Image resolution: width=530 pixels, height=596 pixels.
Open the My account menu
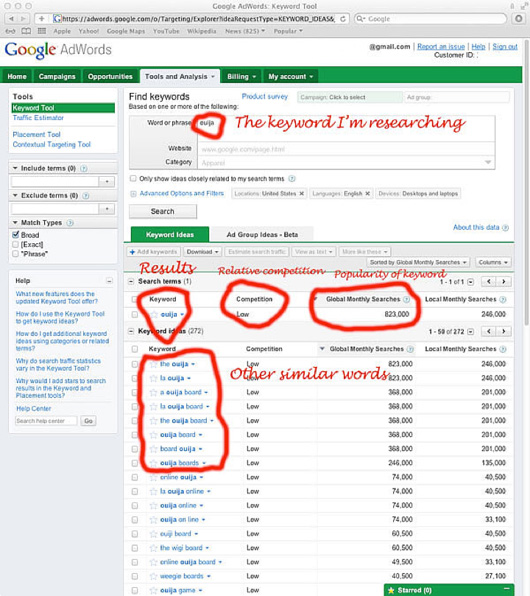[291, 76]
